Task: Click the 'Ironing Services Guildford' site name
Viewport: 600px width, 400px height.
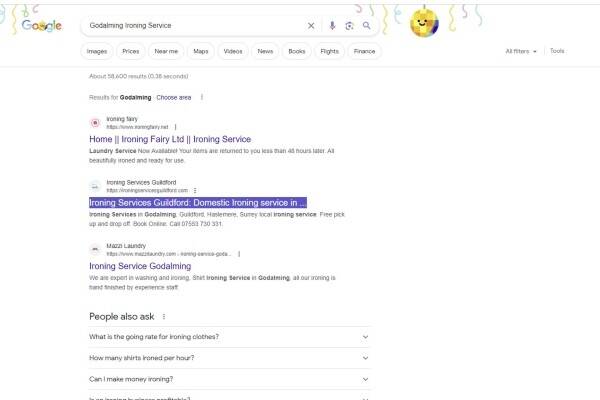Action: [x=141, y=183]
